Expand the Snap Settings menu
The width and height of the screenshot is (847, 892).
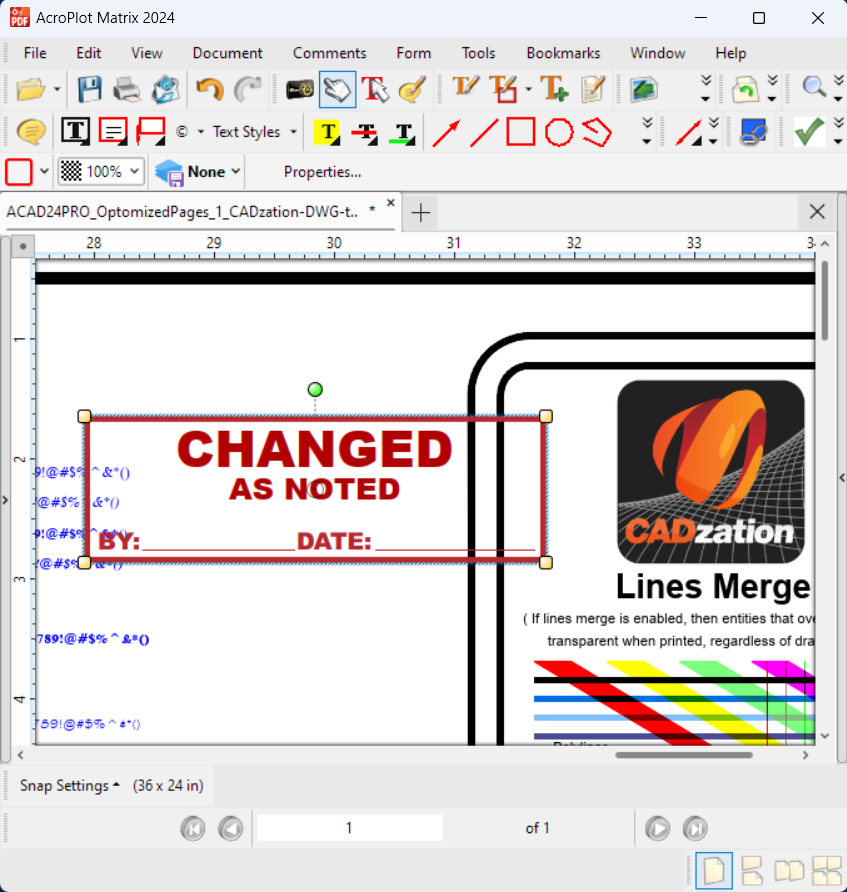(69, 786)
